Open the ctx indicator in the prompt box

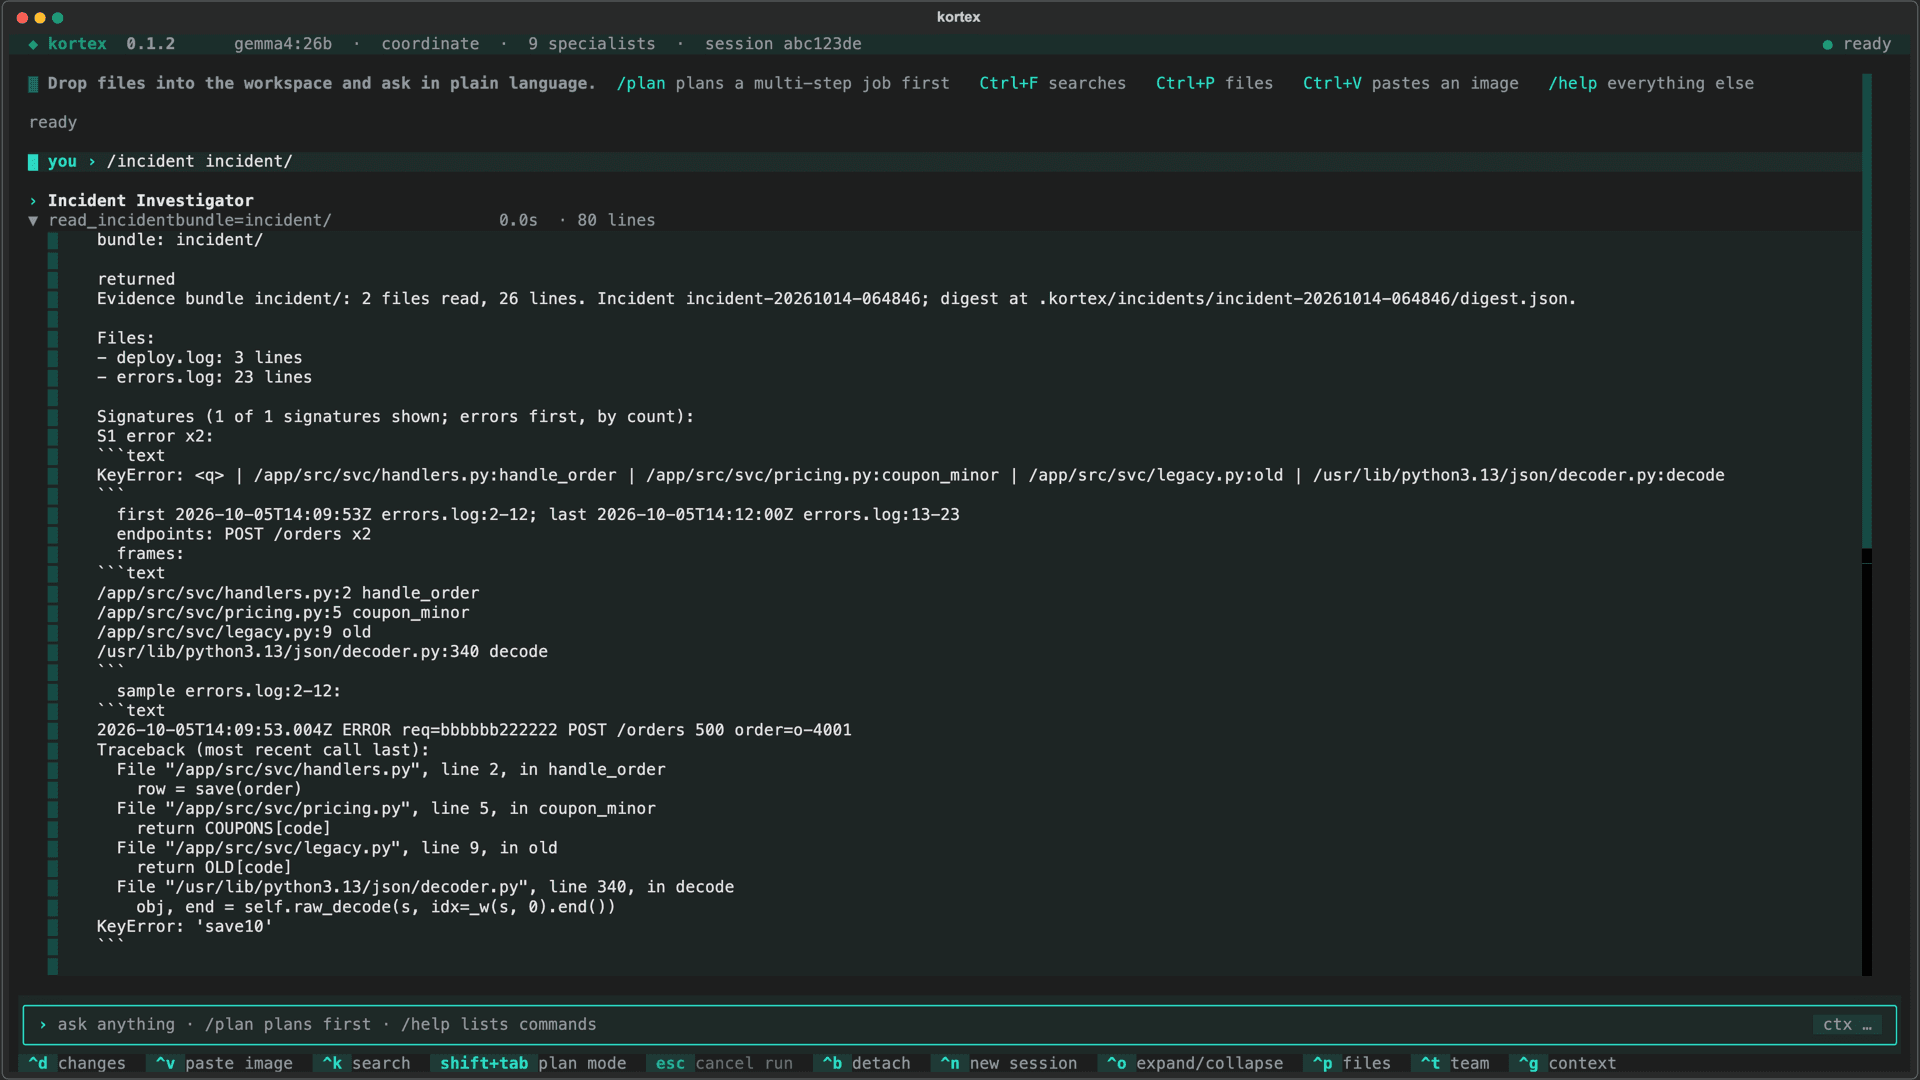coord(1846,1024)
